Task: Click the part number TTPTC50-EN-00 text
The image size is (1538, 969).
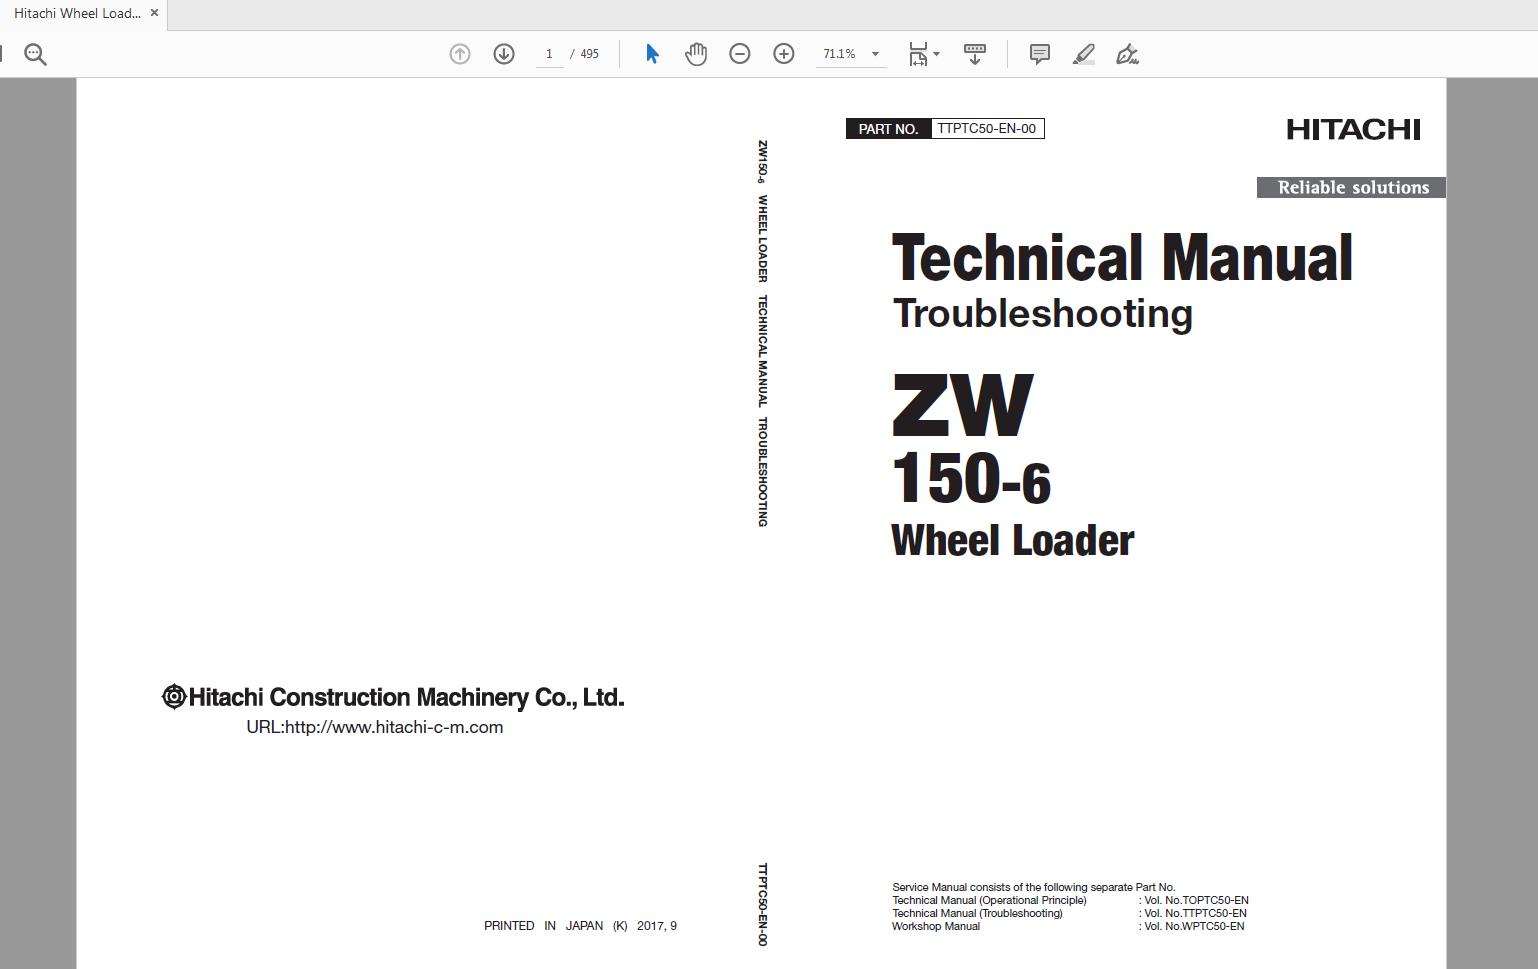Action: point(988,128)
